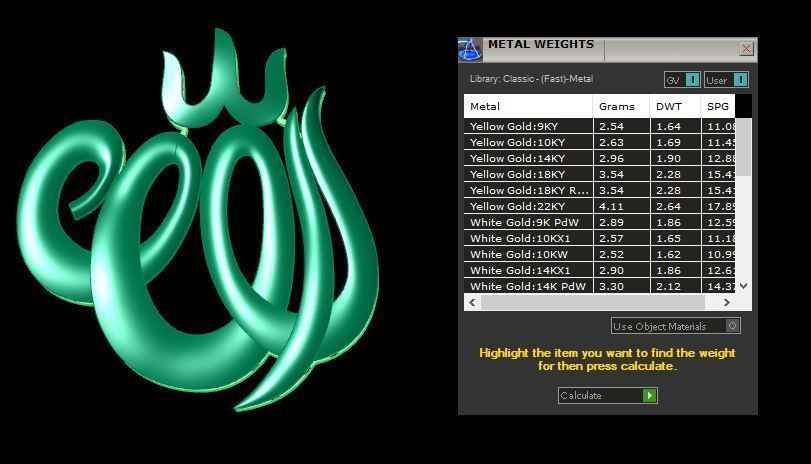Click the 2.63 grams cell
The height and width of the screenshot is (464, 811).
tap(622, 142)
